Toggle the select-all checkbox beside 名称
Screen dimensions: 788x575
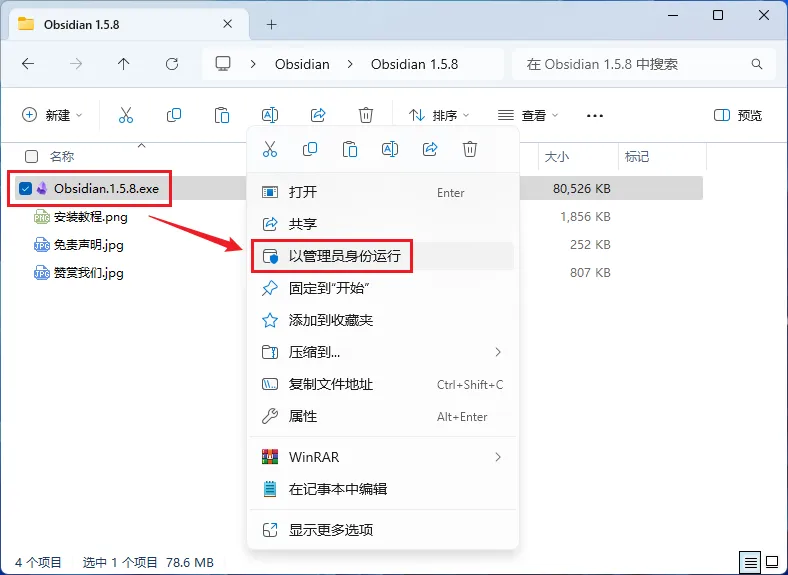click(31, 156)
